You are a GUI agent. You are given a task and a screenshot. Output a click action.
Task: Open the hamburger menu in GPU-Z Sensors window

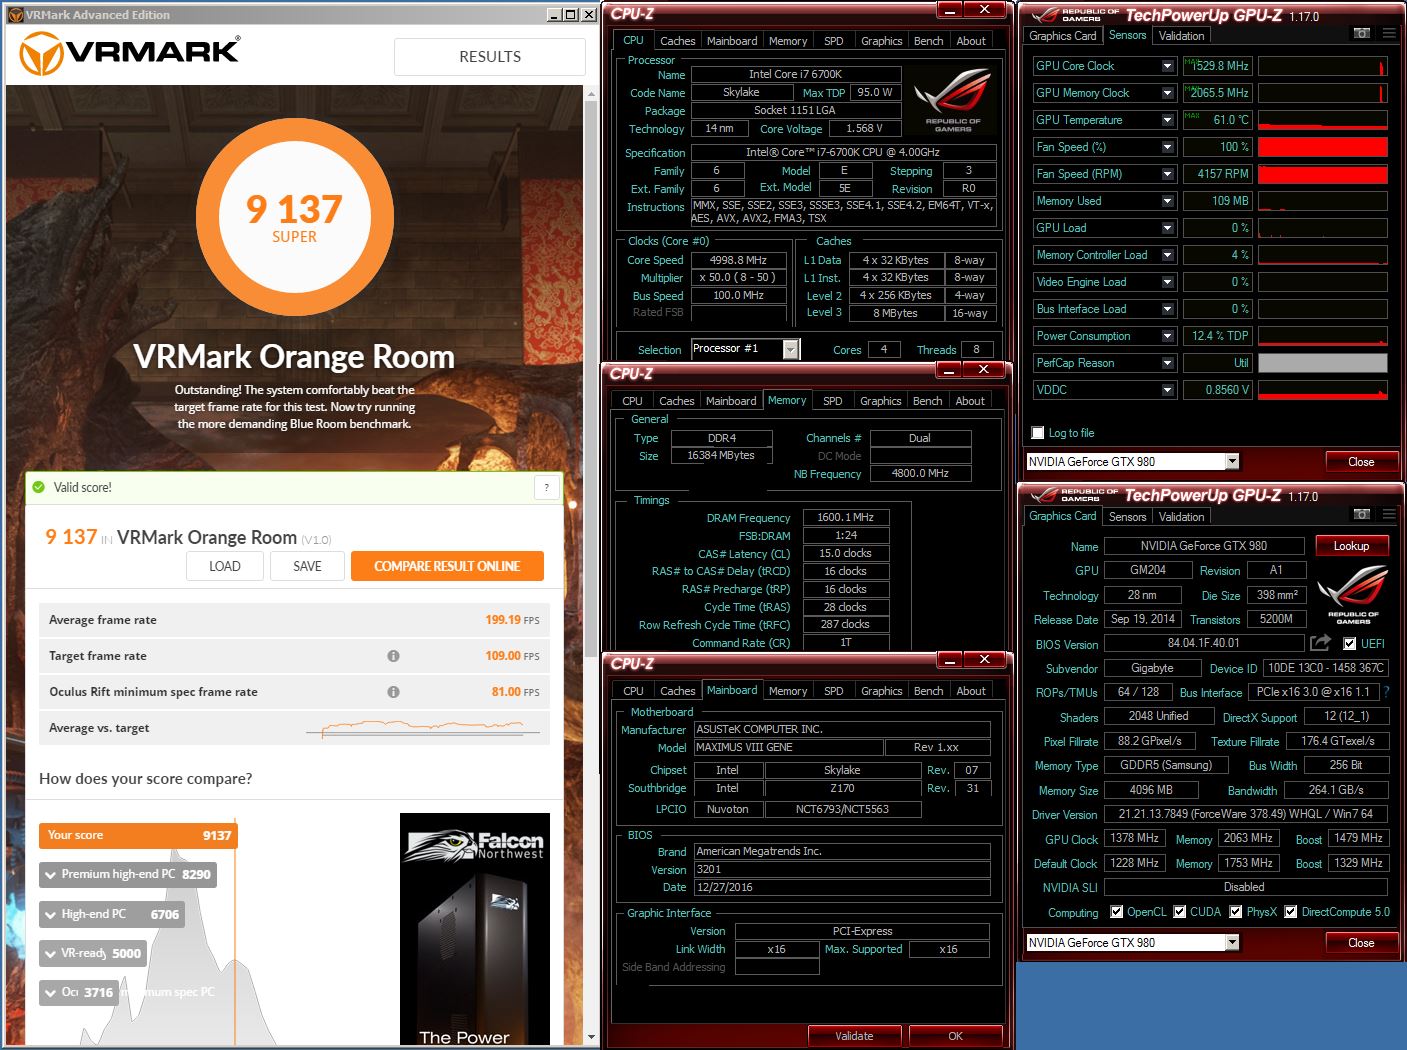[x=1389, y=34]
